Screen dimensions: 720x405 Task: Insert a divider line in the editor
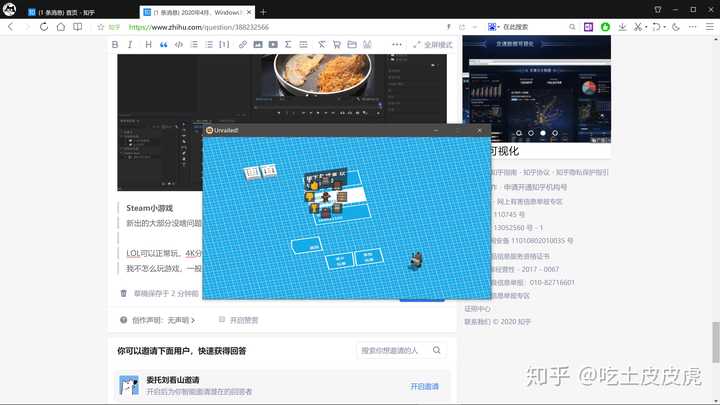(304, 45)
